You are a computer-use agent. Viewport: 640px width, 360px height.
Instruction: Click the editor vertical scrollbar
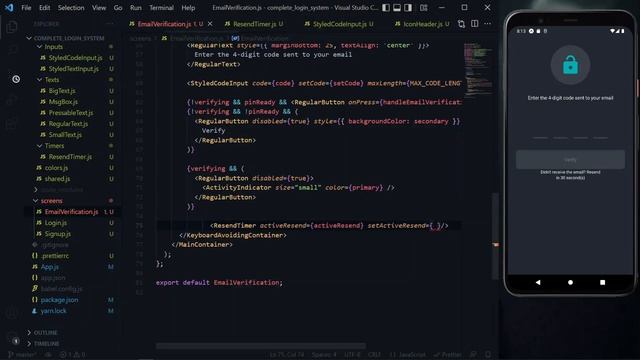pos(495,235)
